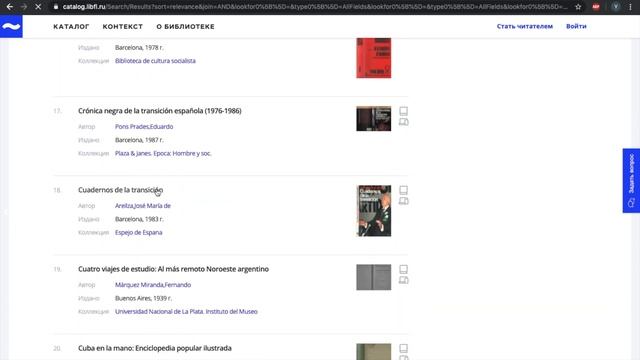
Task: Click the browser forward arrow
Action: [x=24, y=7]
